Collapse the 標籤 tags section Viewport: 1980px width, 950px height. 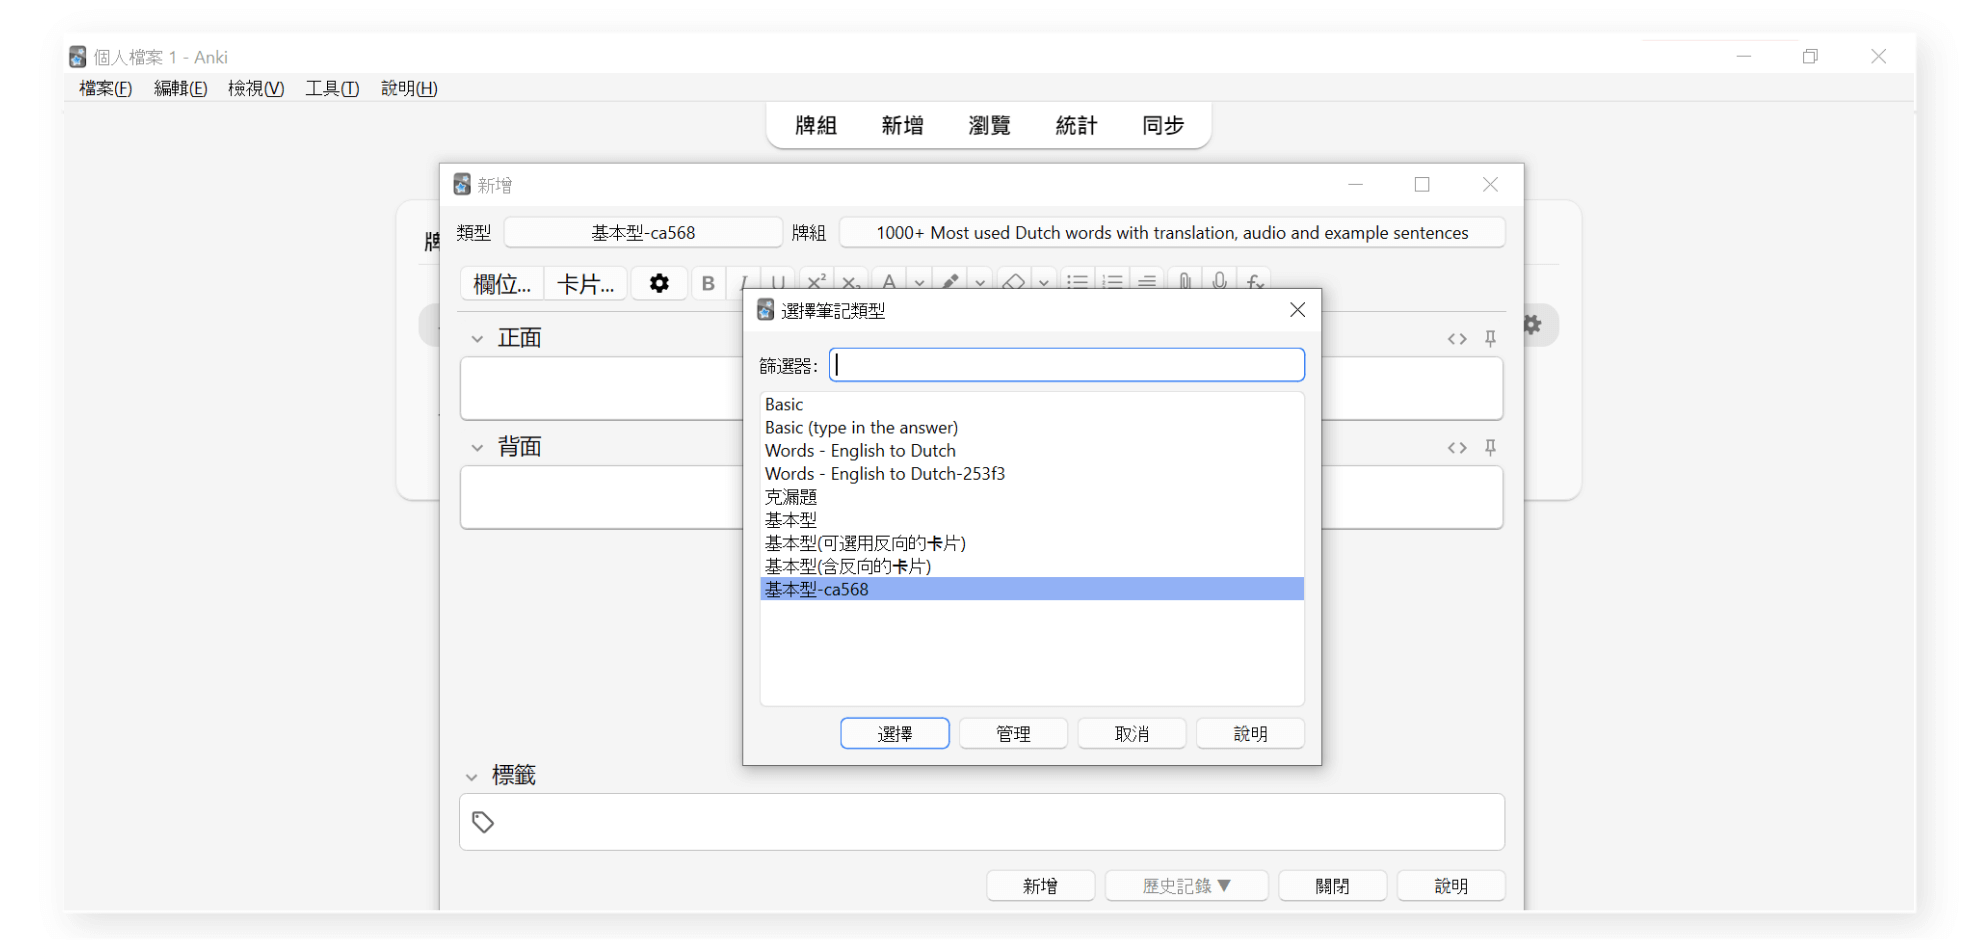(472, 777)
